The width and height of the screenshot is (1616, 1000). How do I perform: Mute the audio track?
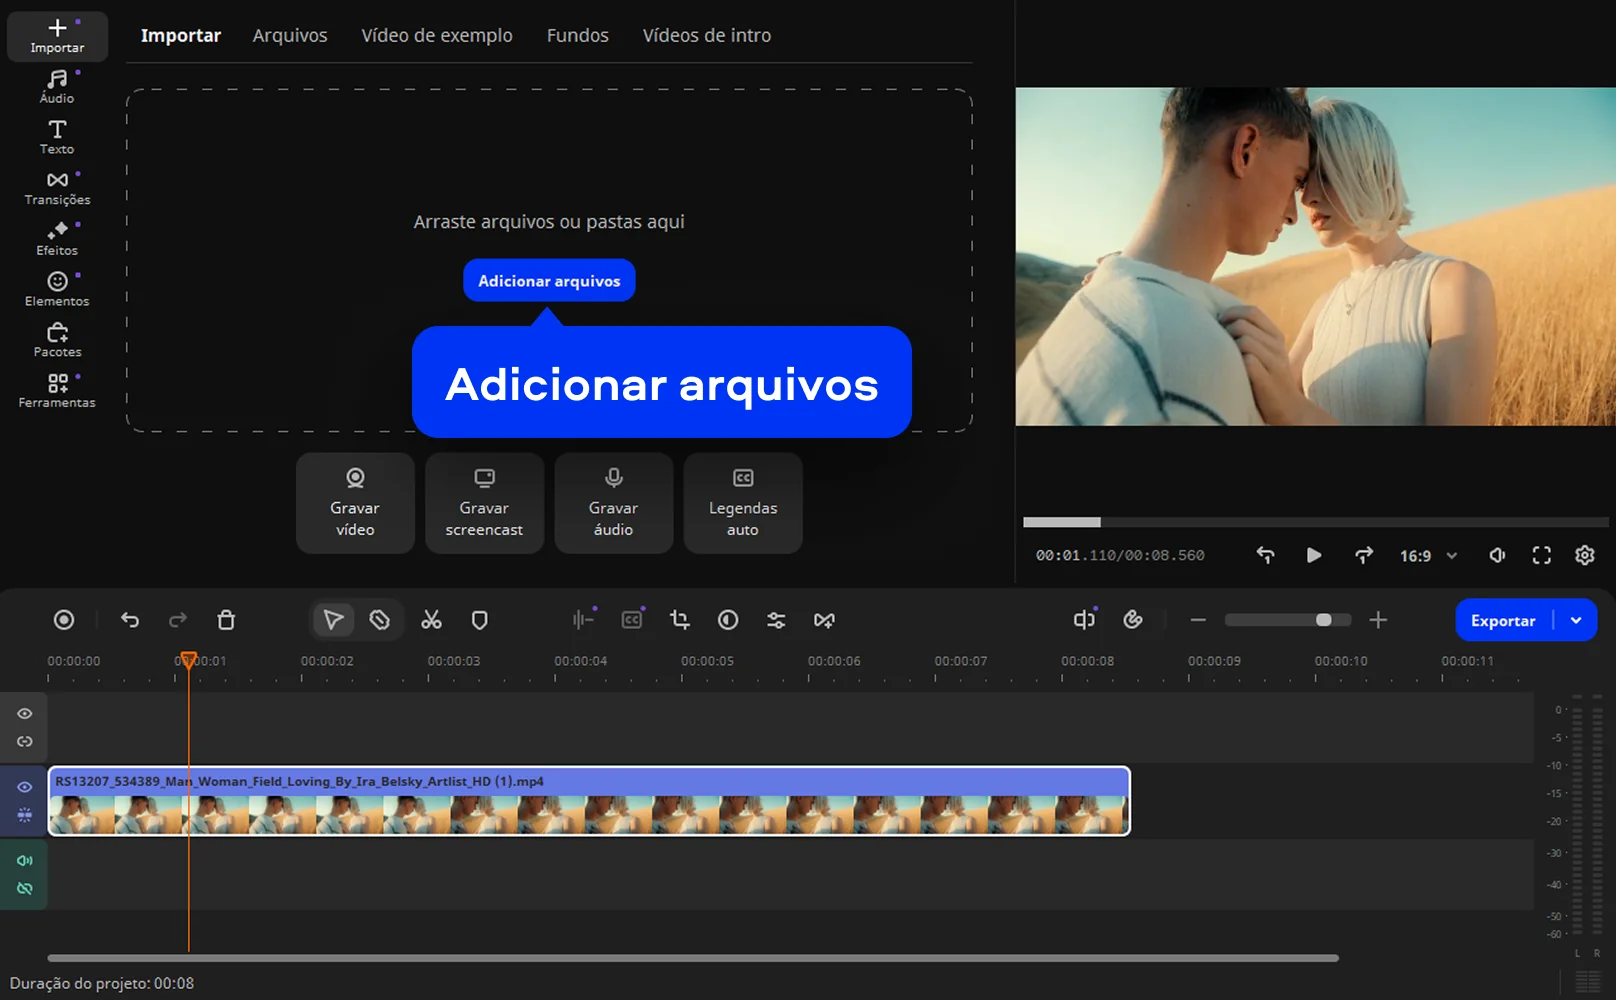[25, 860]
